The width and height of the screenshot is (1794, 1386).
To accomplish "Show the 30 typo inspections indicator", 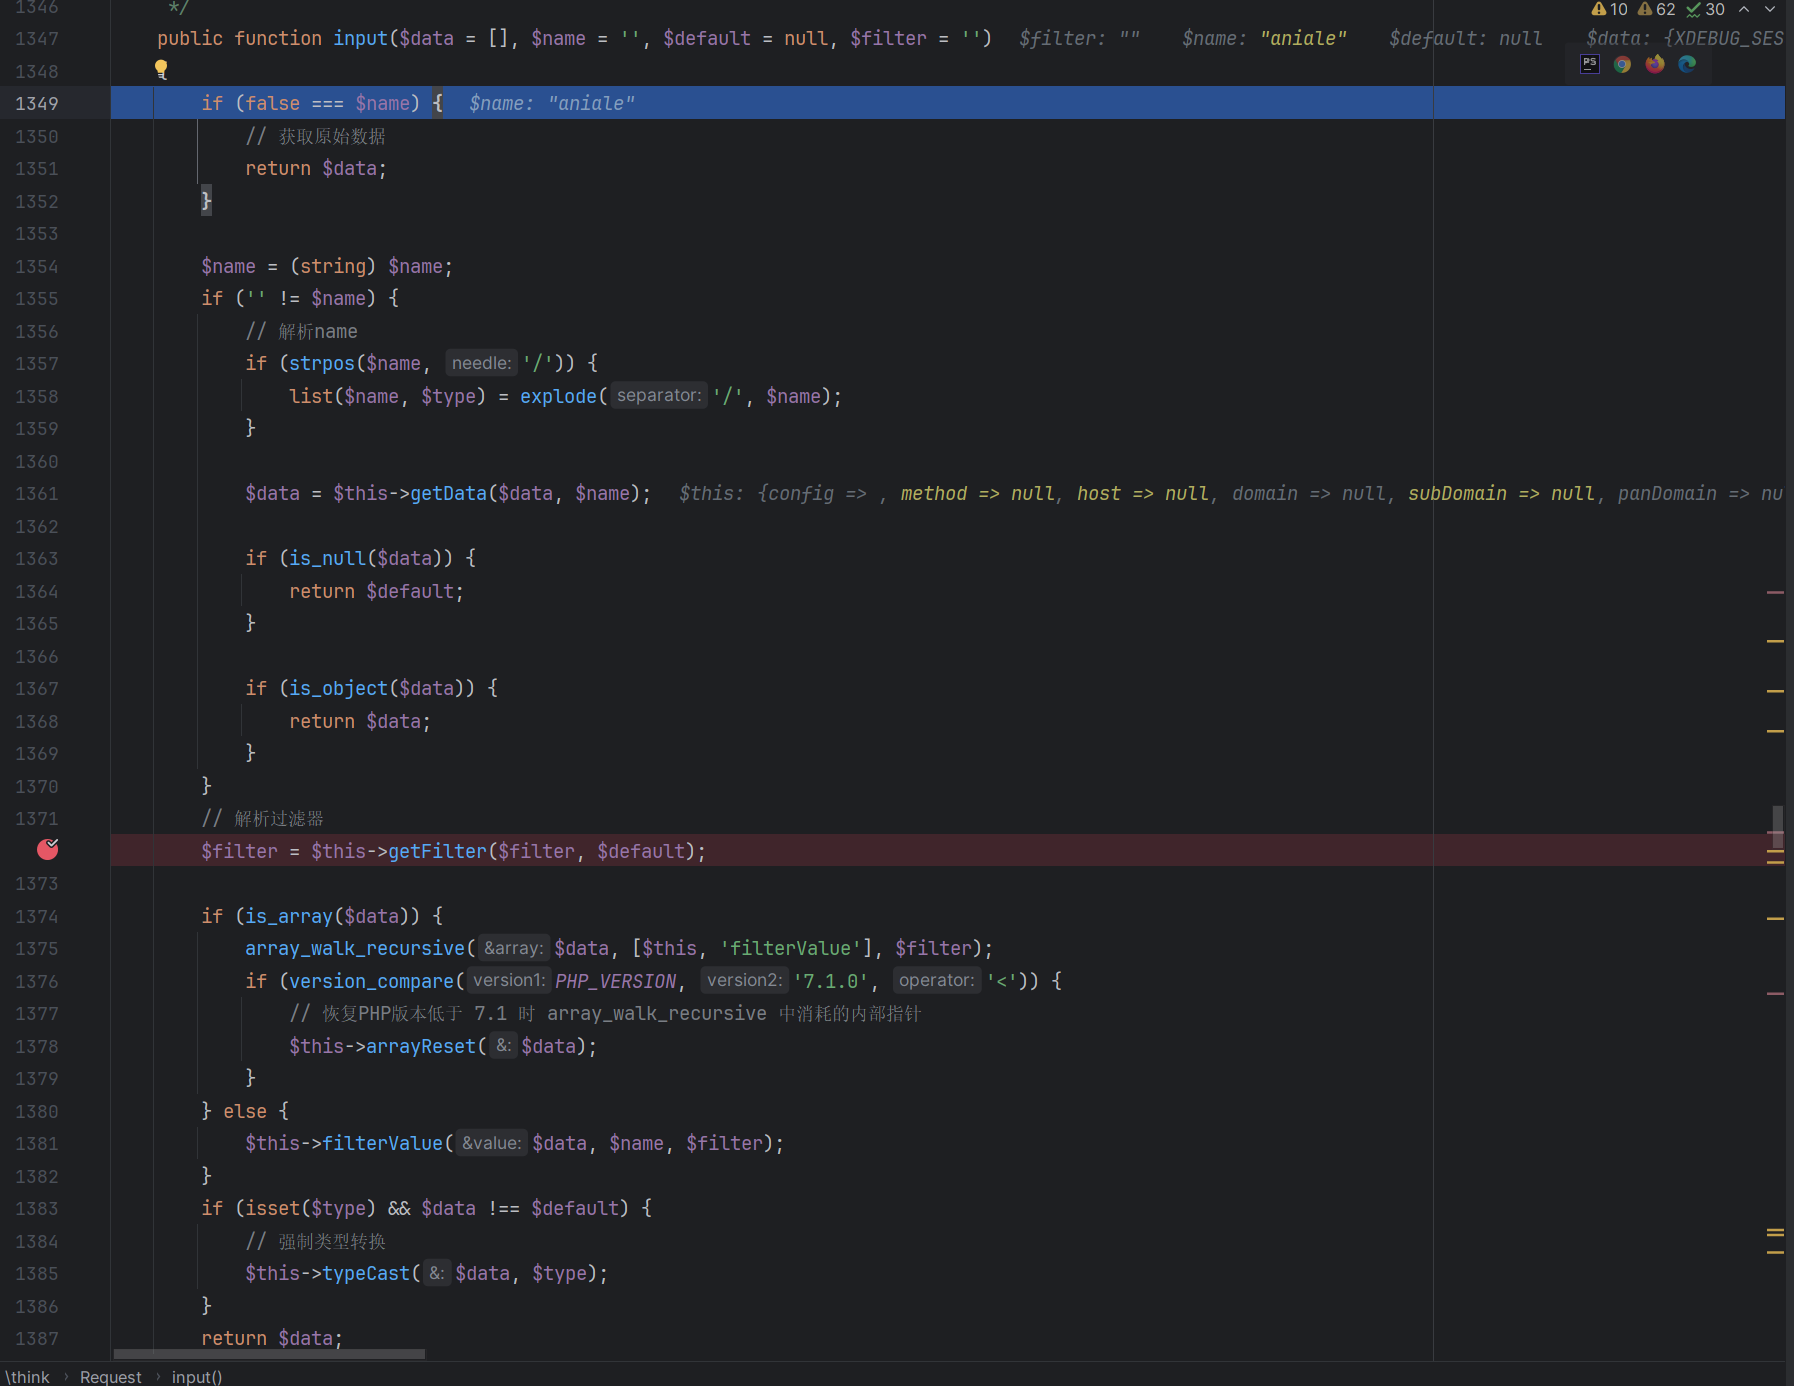I will [x=1705, y=9].
